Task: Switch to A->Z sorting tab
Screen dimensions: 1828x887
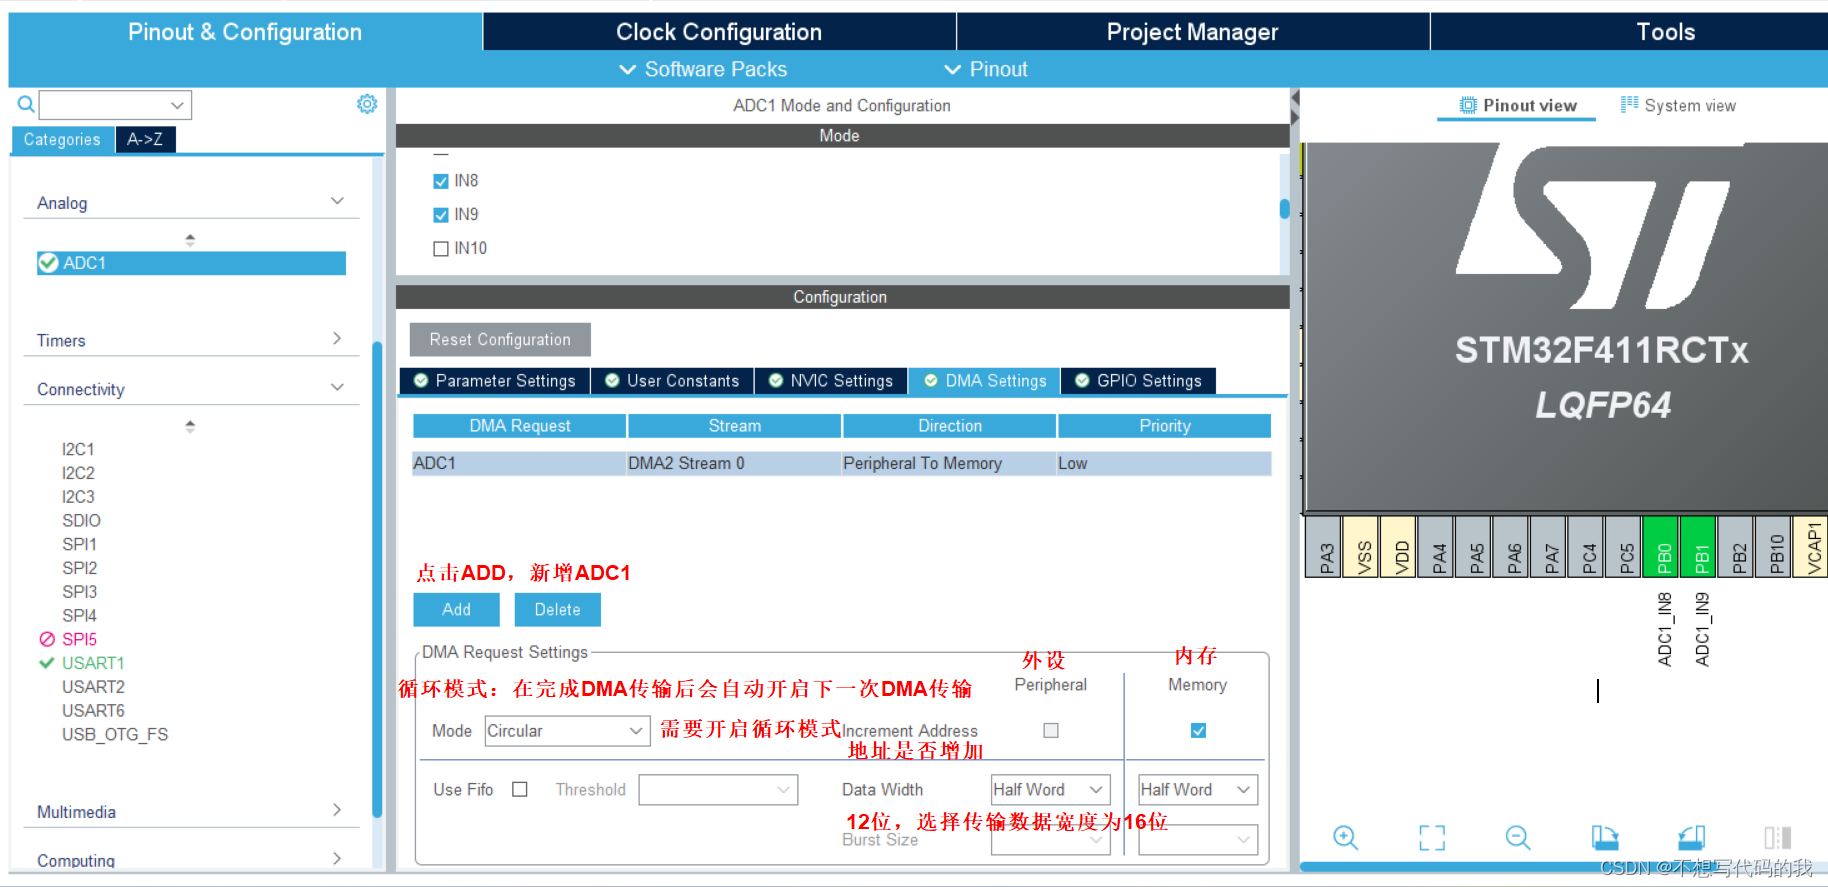Action: coord(145,140)
